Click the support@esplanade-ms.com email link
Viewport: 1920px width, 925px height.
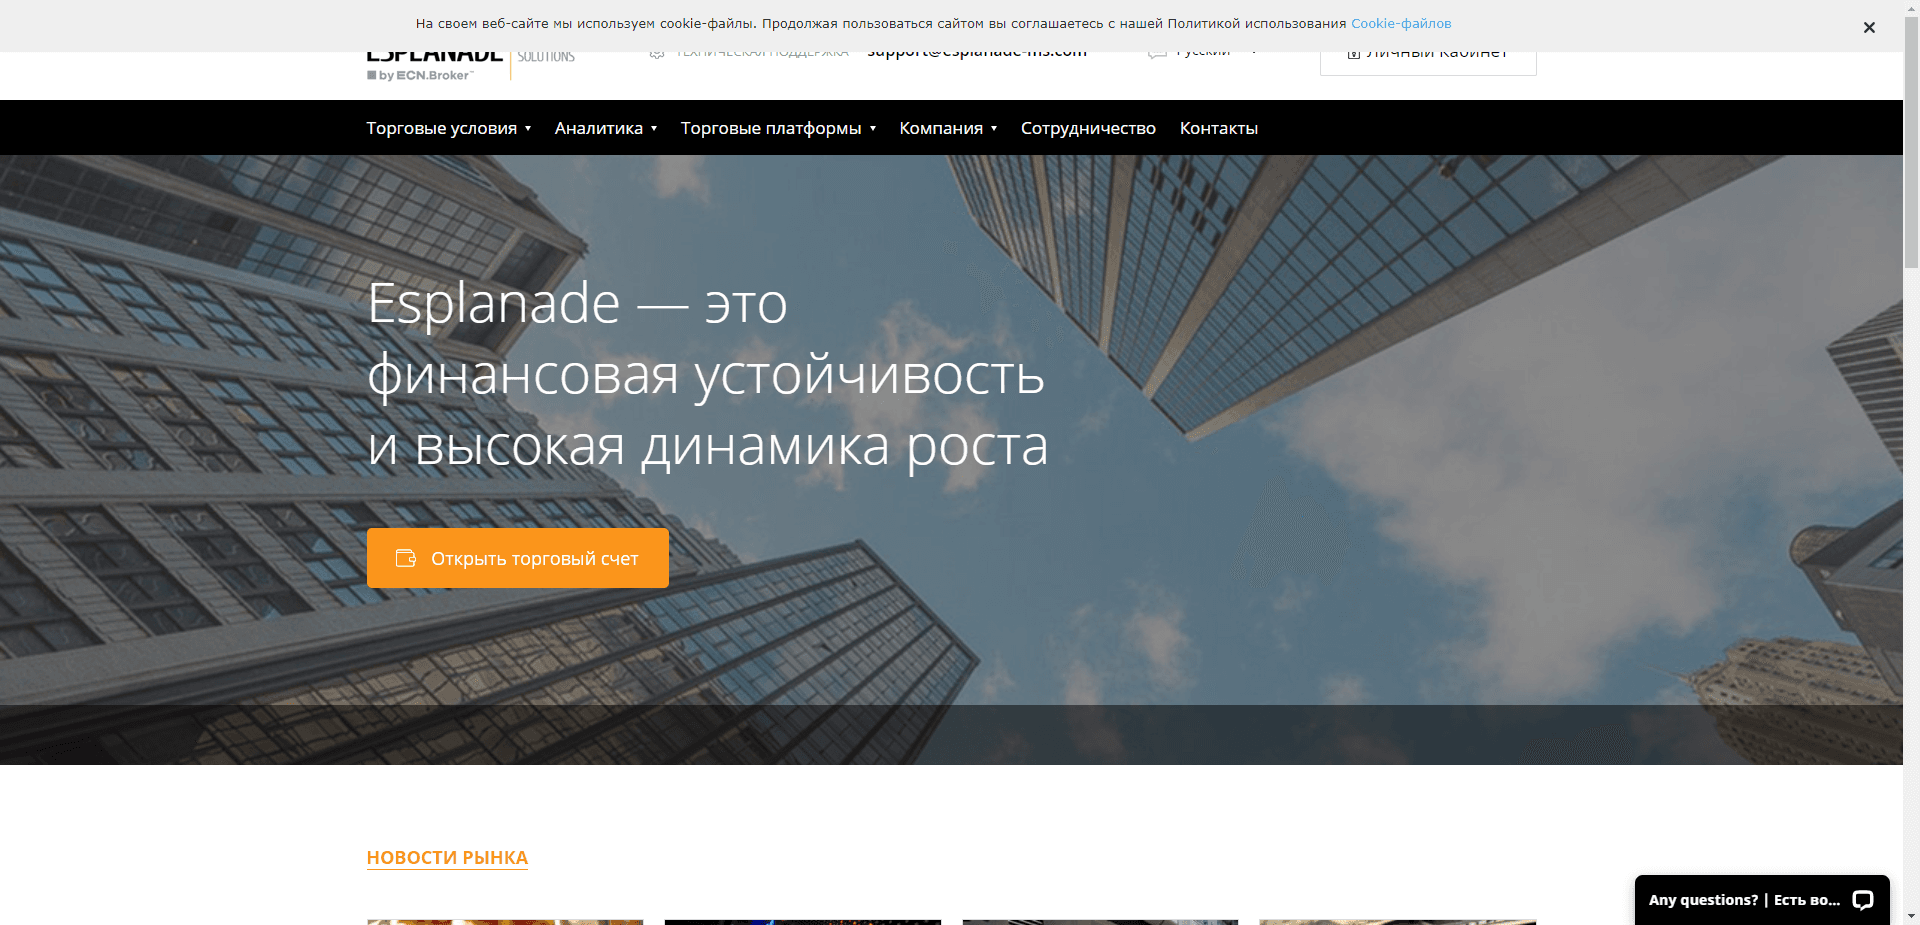[x=977, y=51]
